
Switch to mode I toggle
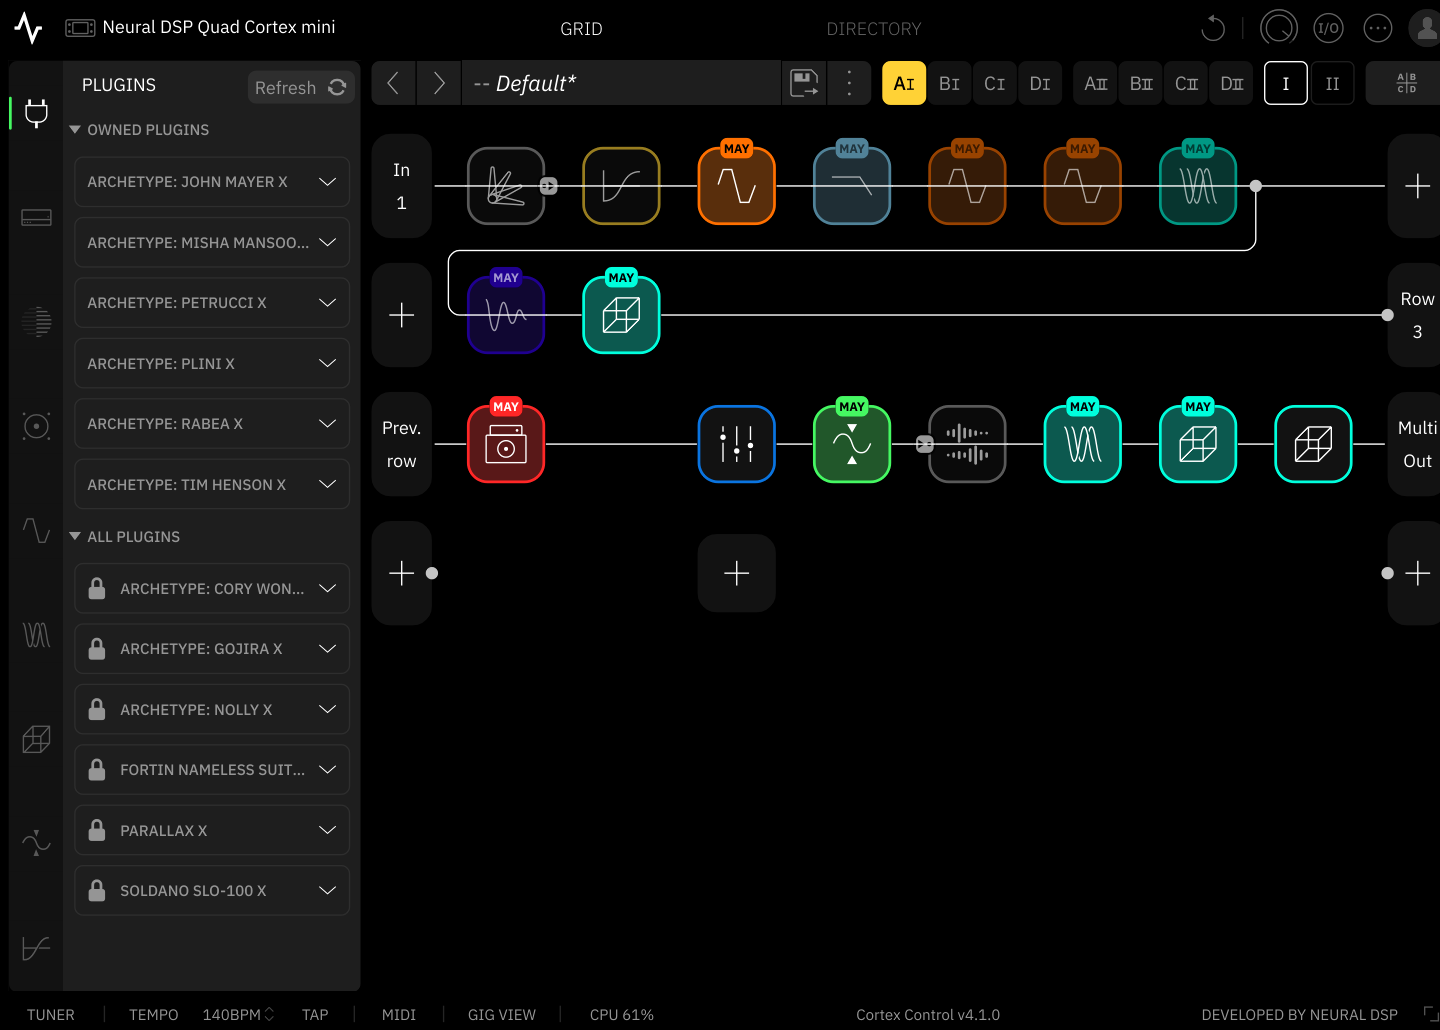click(1286, 83)
